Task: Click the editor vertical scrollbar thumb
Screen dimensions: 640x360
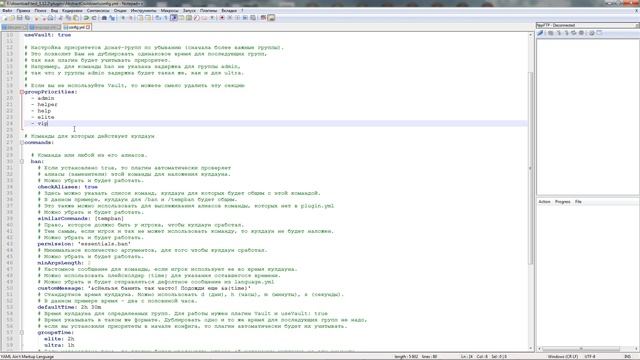Action: (x=531, y=167)
